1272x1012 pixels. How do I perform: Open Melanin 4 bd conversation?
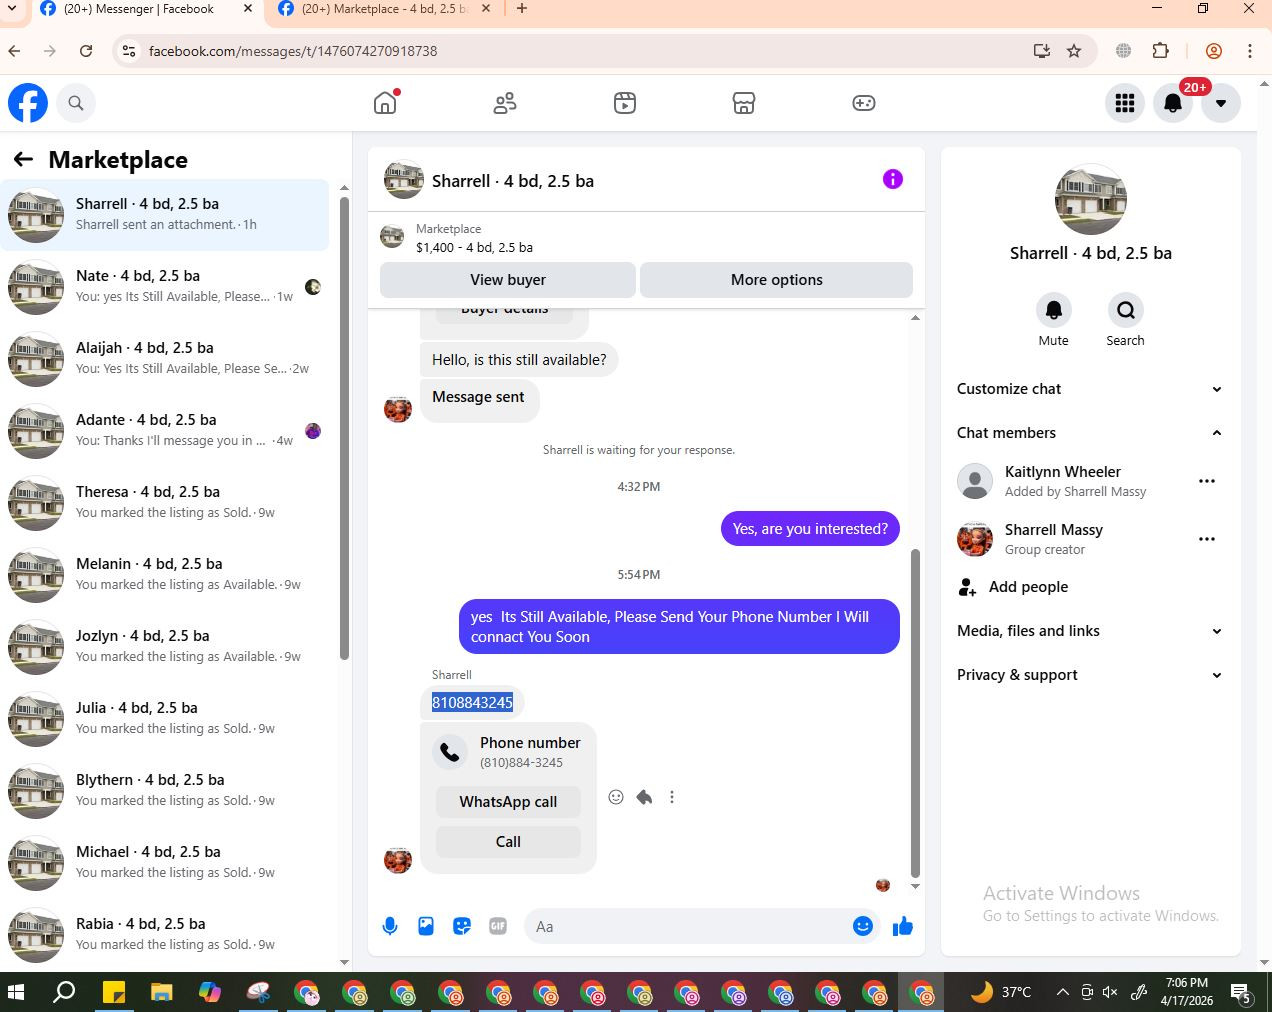tap(164, 575)
